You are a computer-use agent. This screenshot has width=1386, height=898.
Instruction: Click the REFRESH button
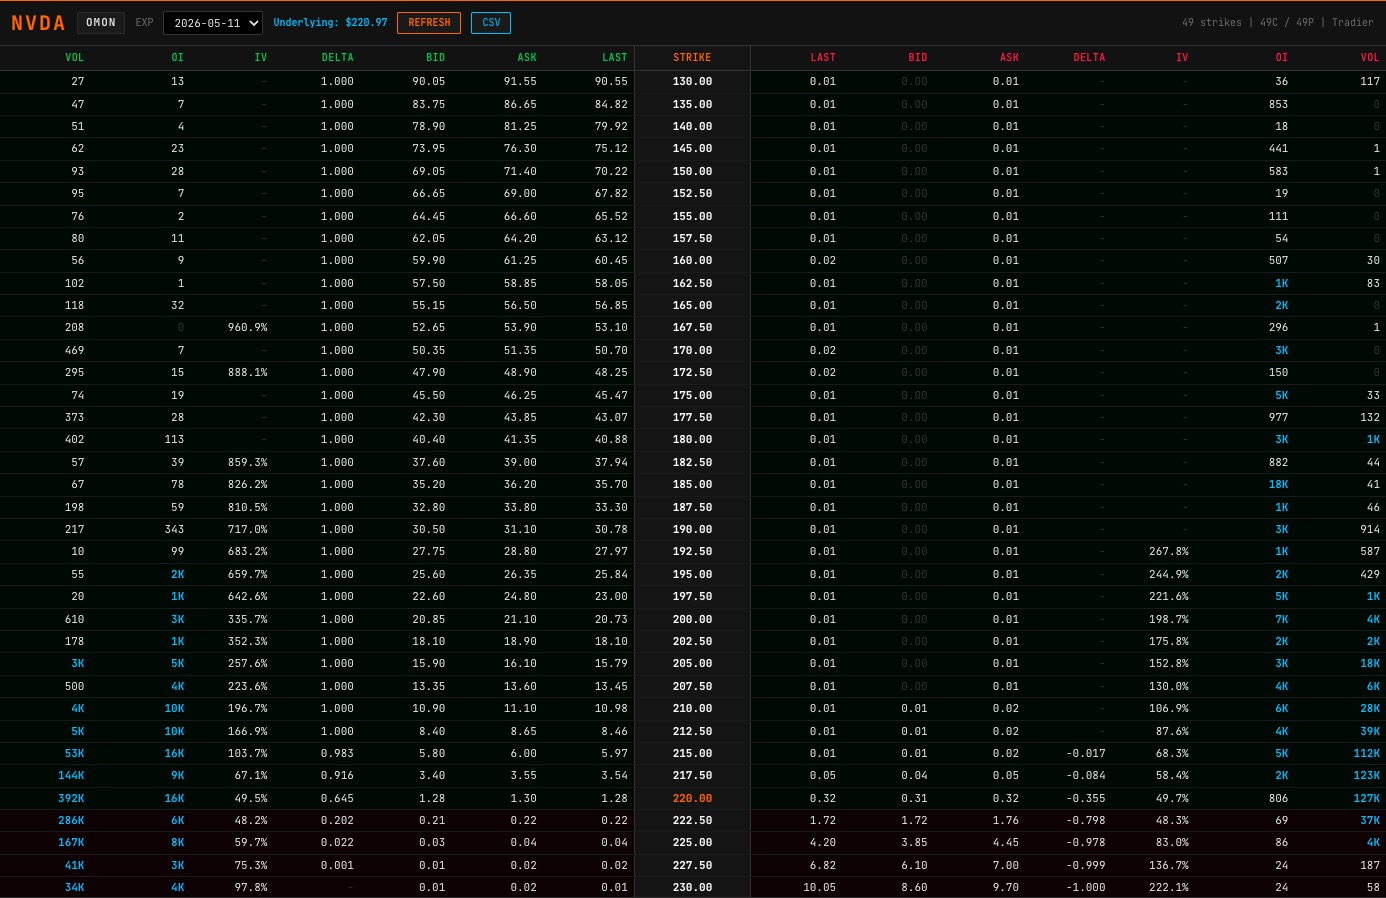click(x=429, y=22)
